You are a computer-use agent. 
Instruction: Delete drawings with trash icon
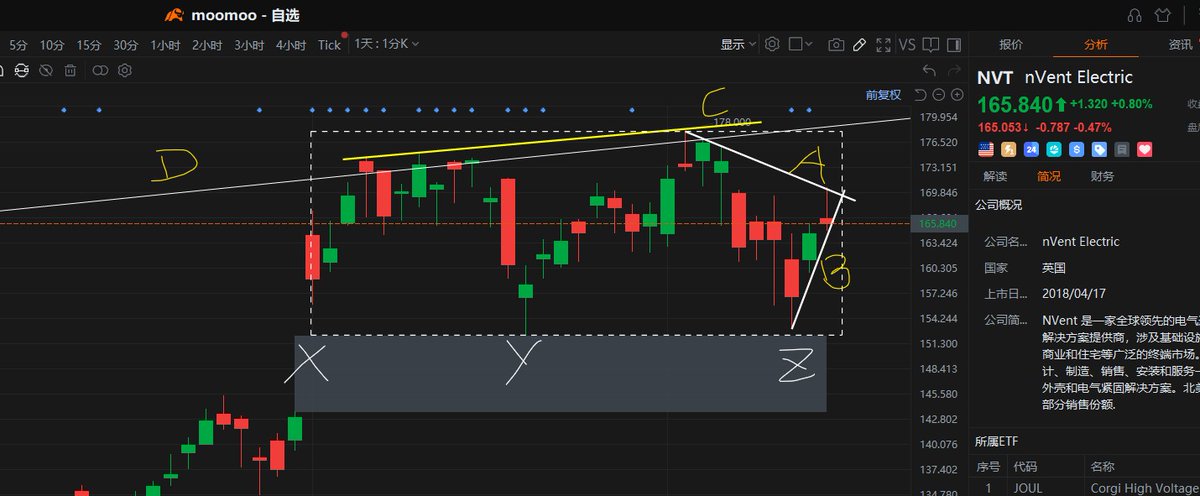pos(71,70)
